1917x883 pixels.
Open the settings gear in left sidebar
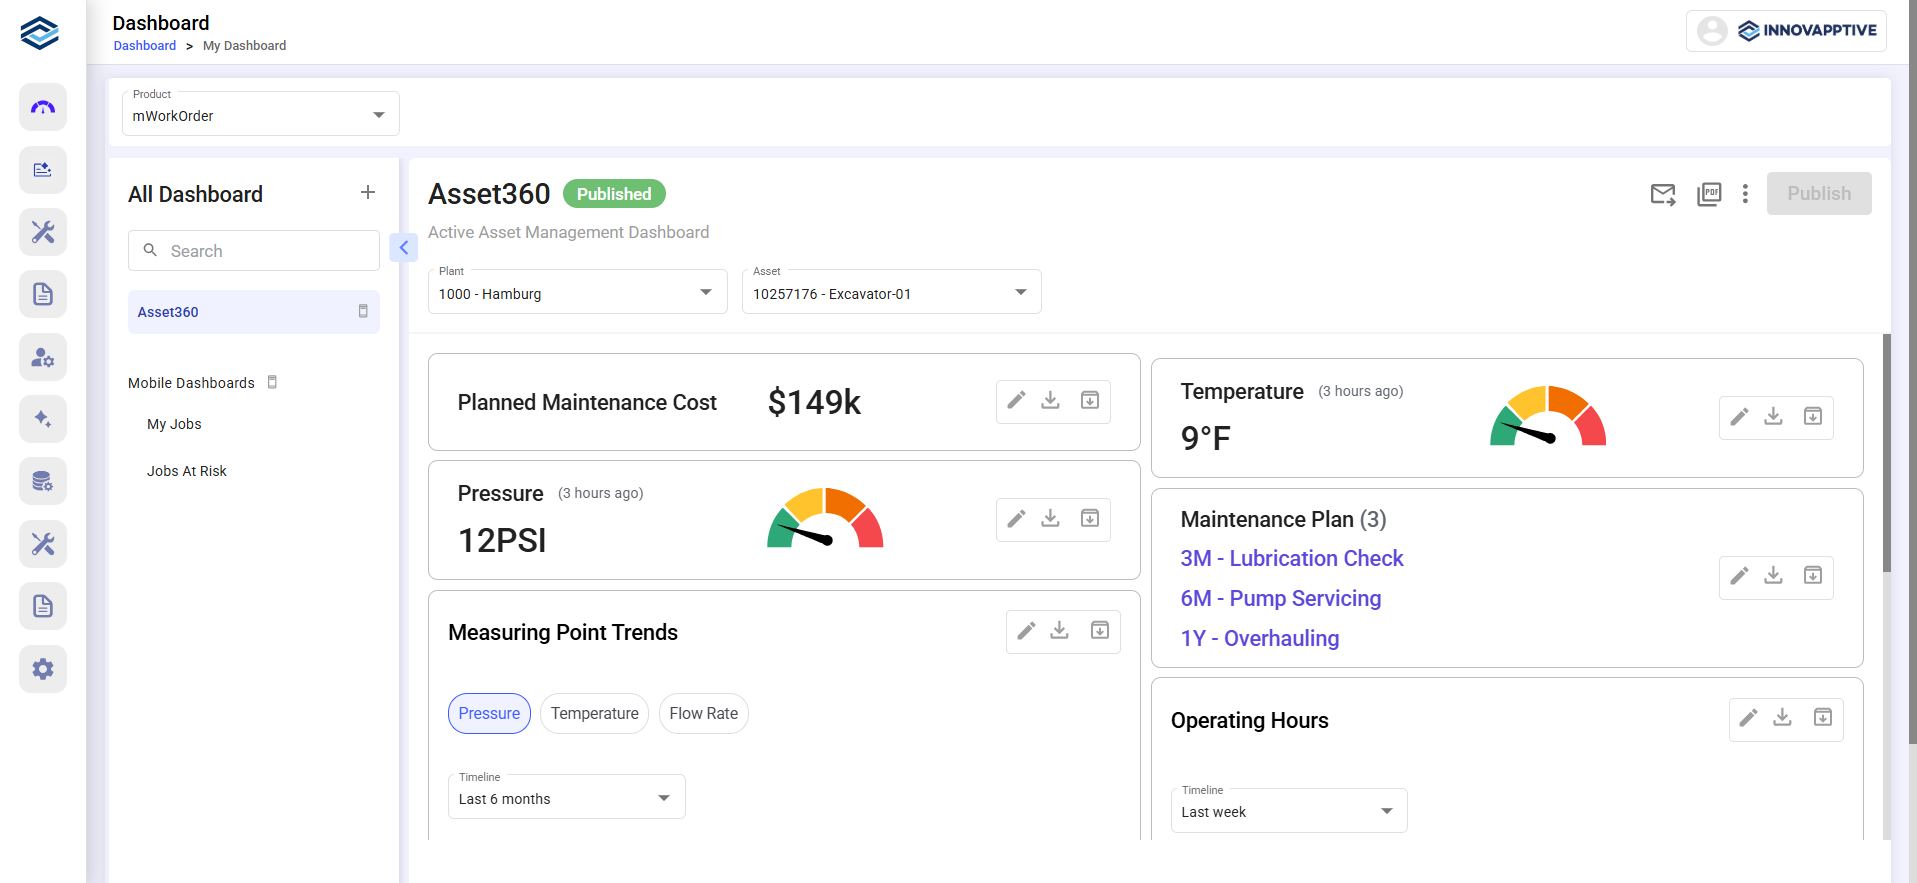coord(43,669)
